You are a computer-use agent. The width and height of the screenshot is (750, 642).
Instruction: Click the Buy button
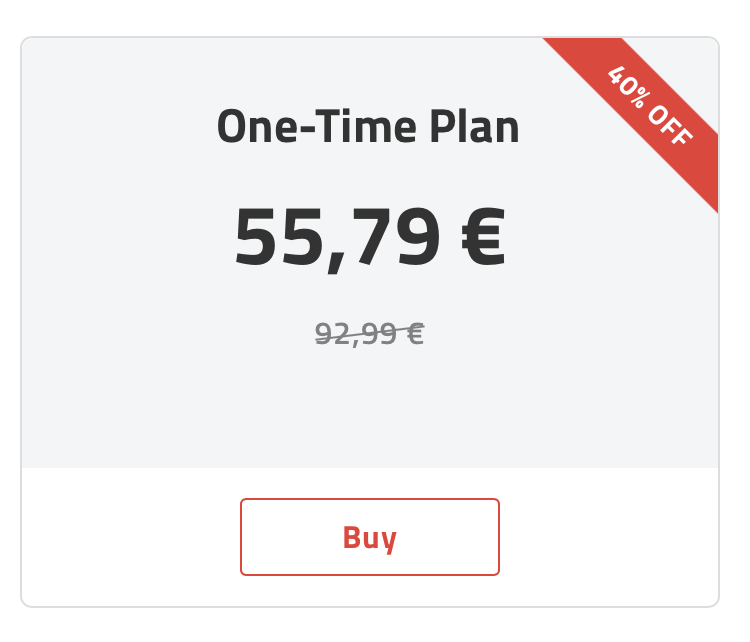point(370,537)
